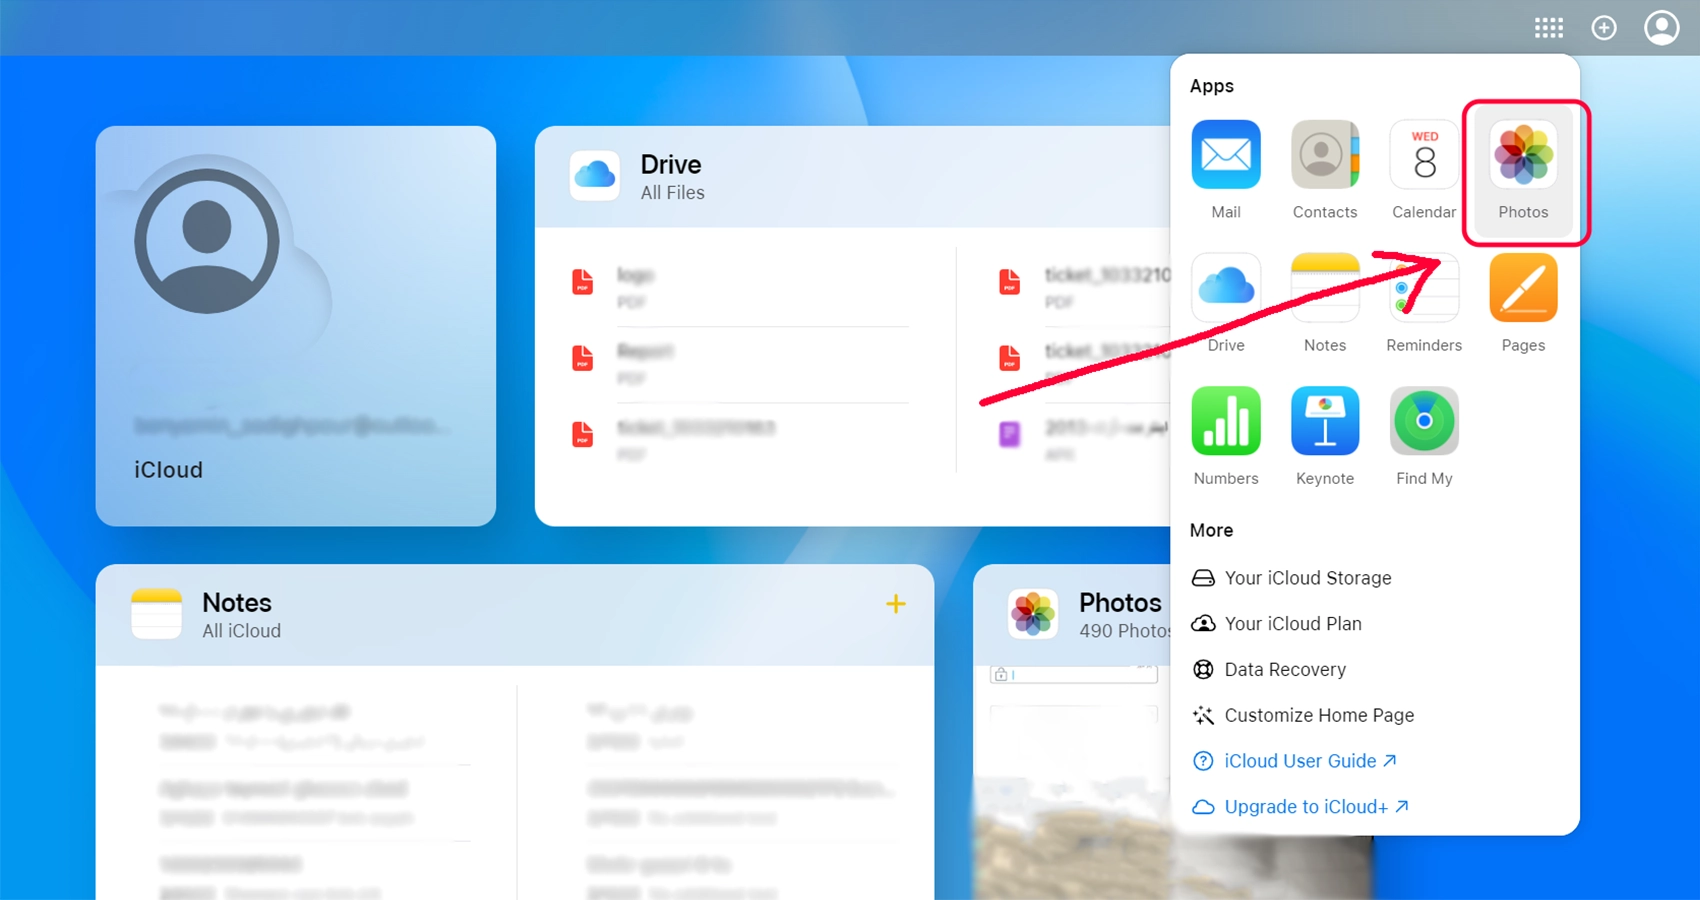This screenshot has width=1700, height=900.
Task: Add a new note with the plus button
Action: tap(895, 604)
